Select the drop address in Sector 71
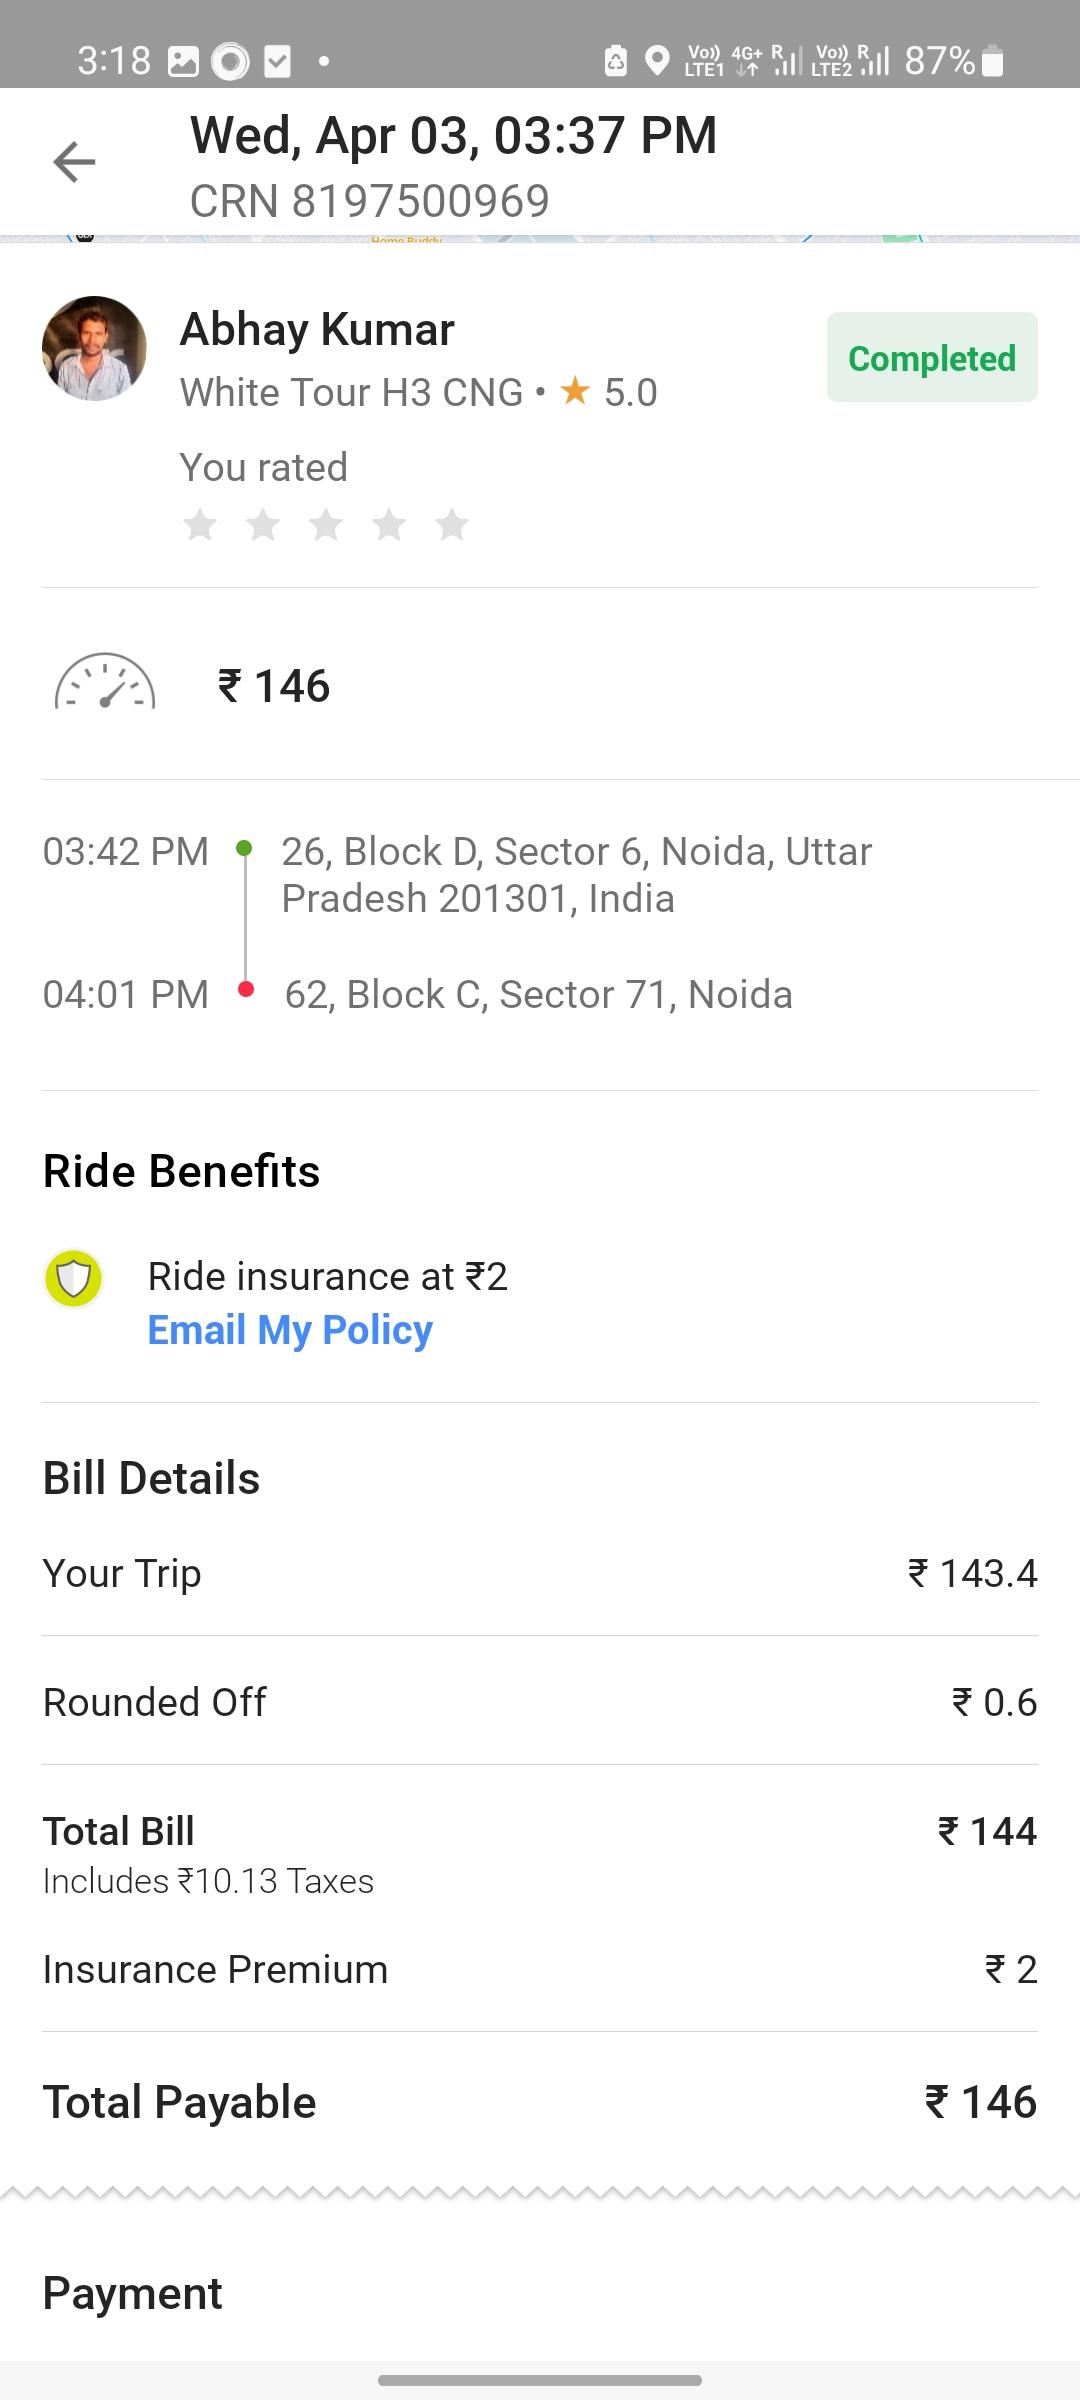The image size is (1080, 2400). (x=539, y=994)
